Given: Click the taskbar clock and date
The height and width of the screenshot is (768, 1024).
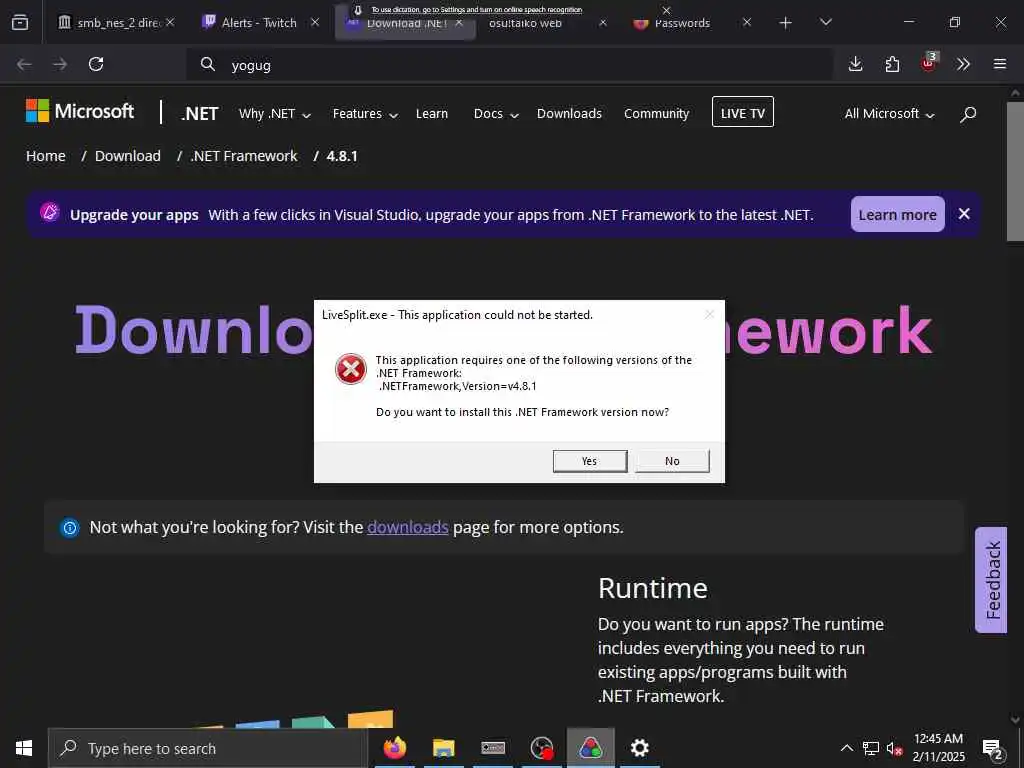Looking at the screenshot, I should coord(938,748).
